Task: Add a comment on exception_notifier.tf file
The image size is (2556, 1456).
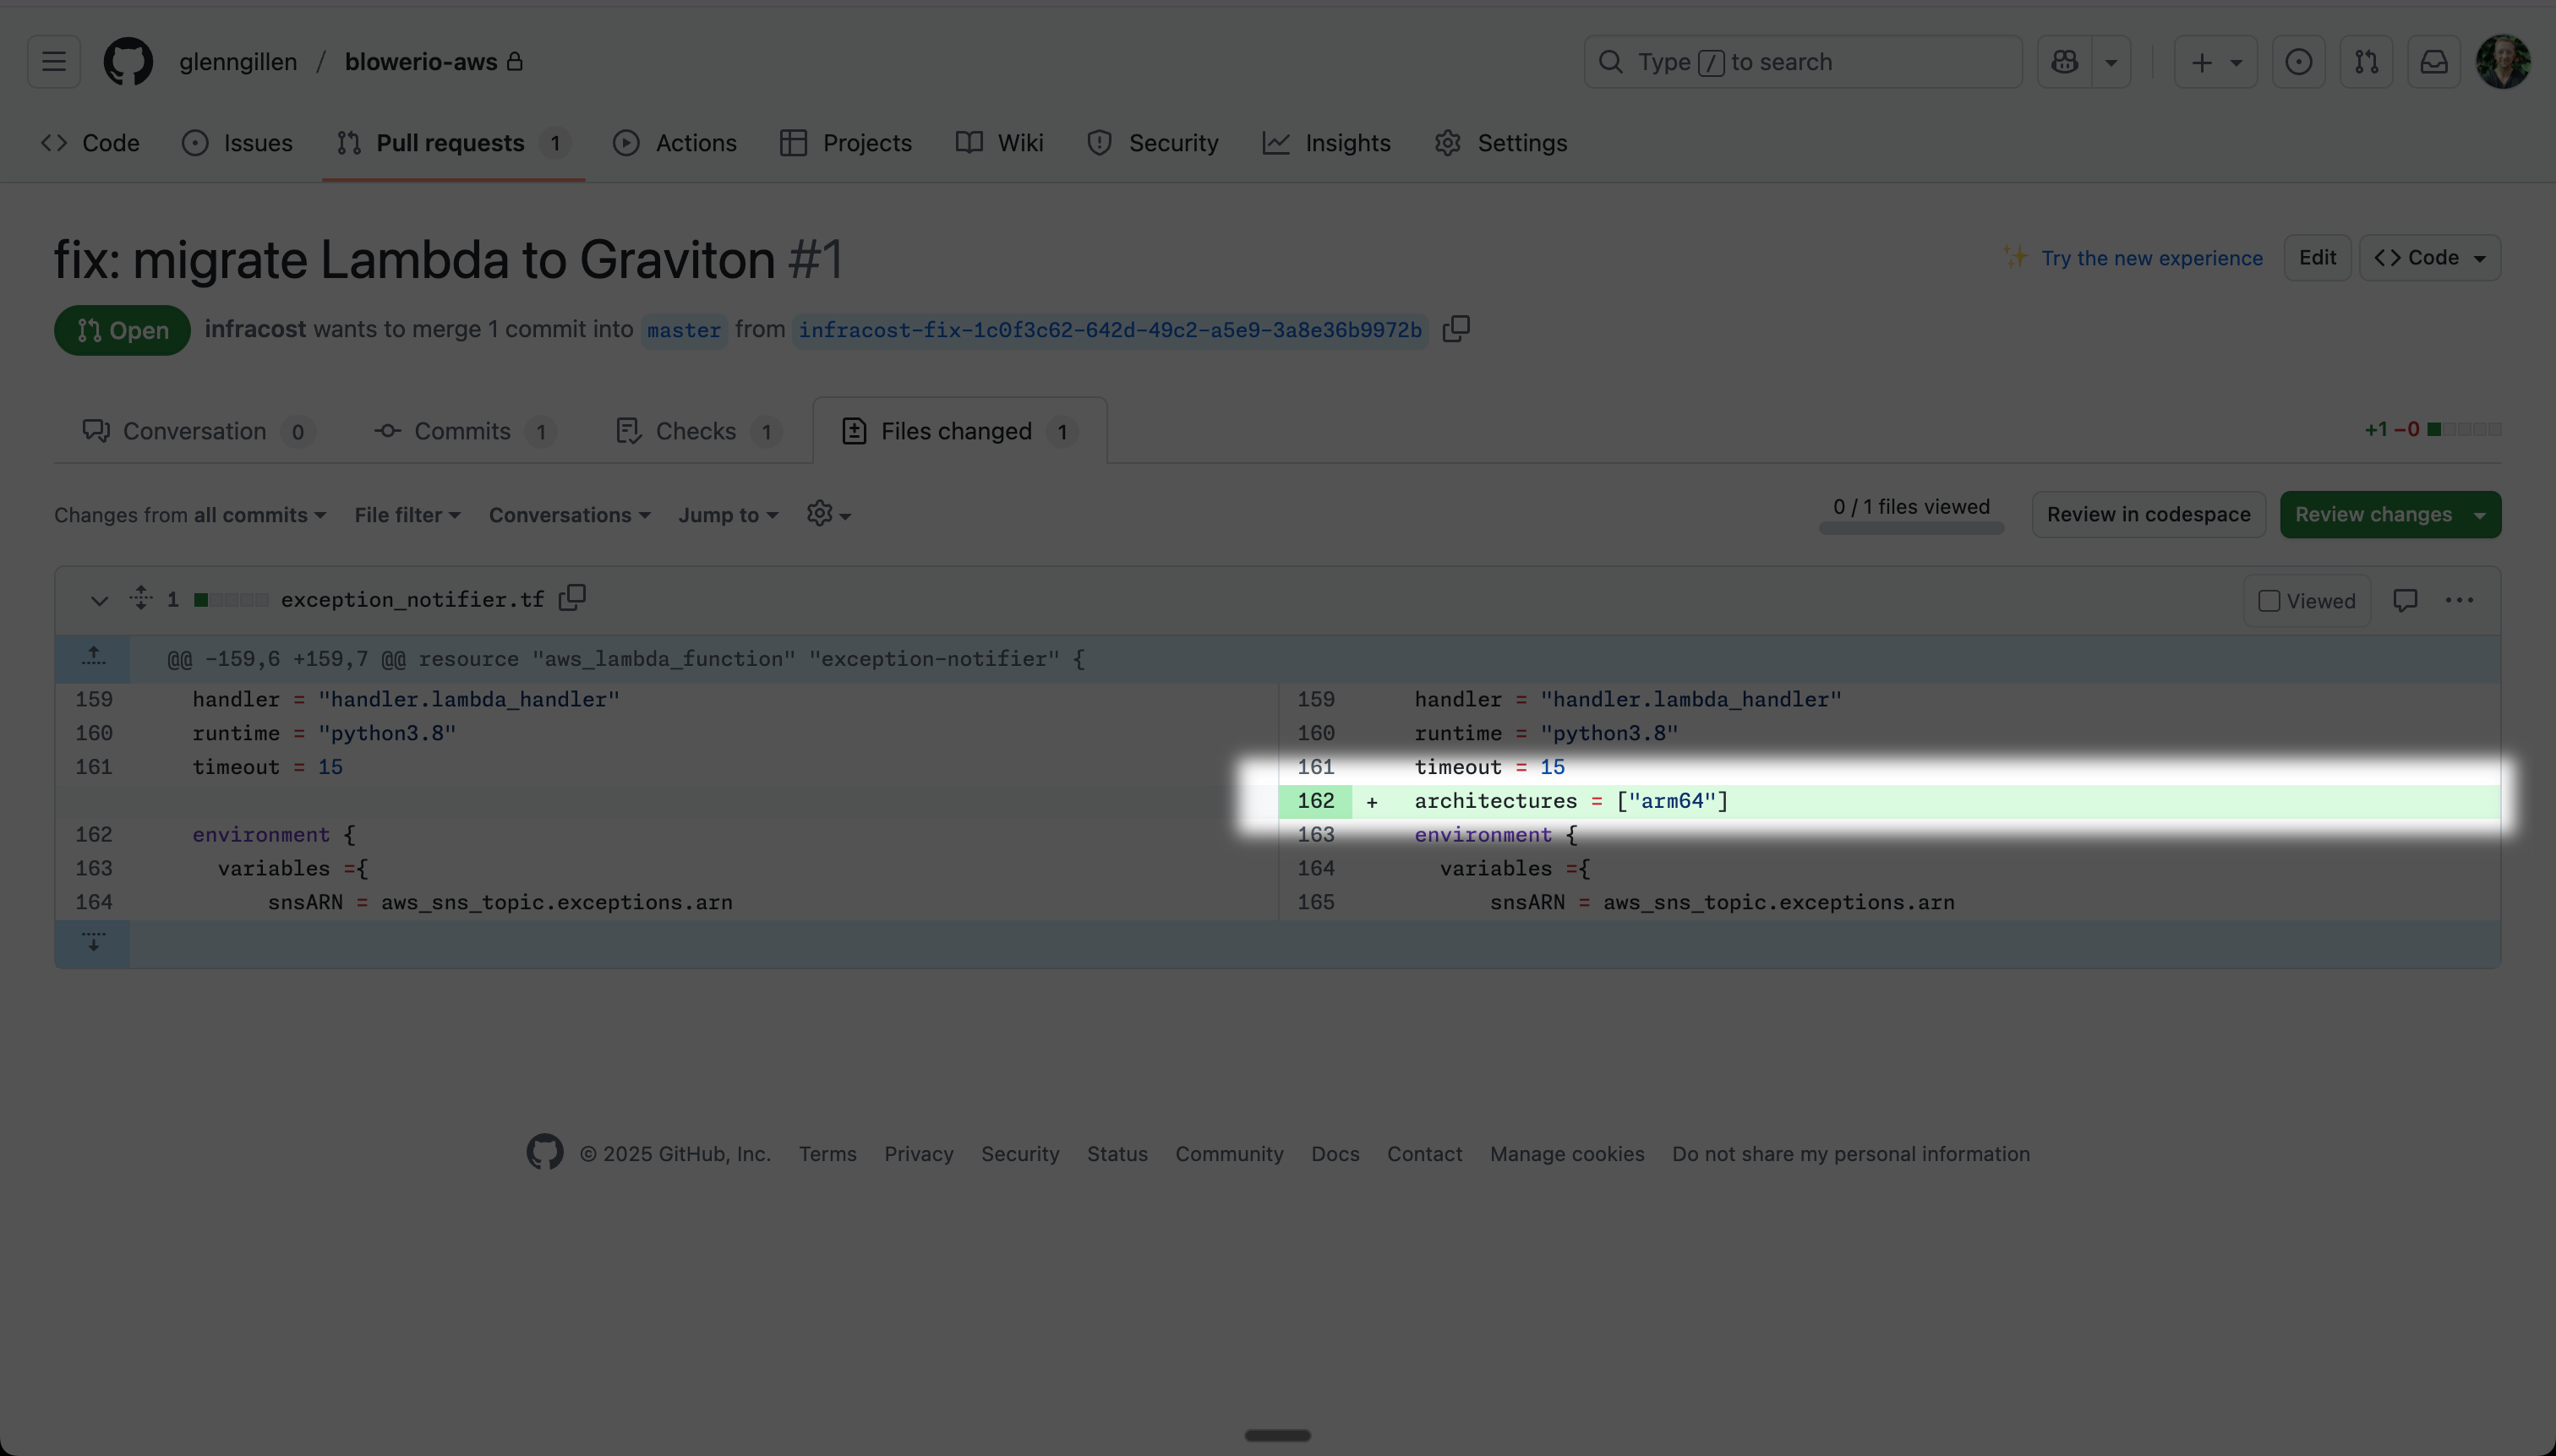Action: (2405, 600)
